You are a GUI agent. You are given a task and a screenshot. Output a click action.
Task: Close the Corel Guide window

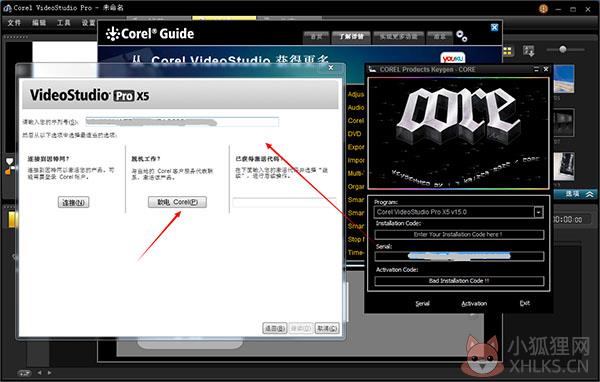pos(494,27)
